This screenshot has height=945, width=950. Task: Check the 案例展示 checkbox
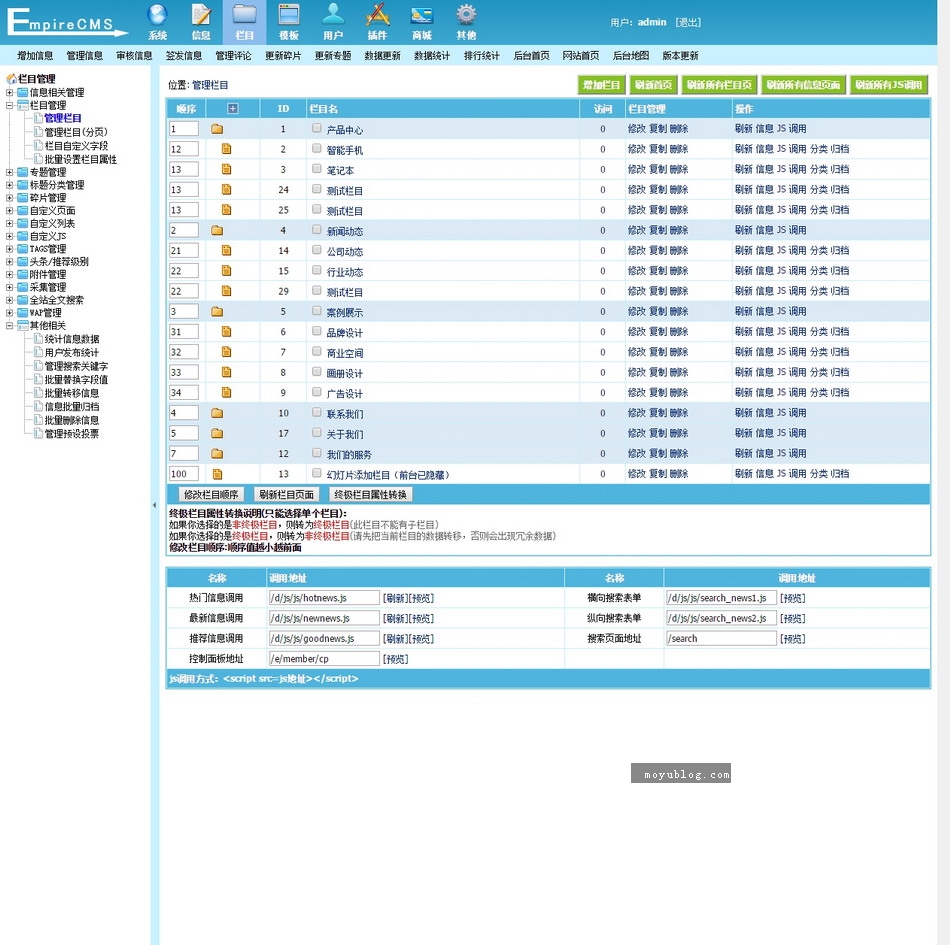pyautogui.click(x=316, y=311)
